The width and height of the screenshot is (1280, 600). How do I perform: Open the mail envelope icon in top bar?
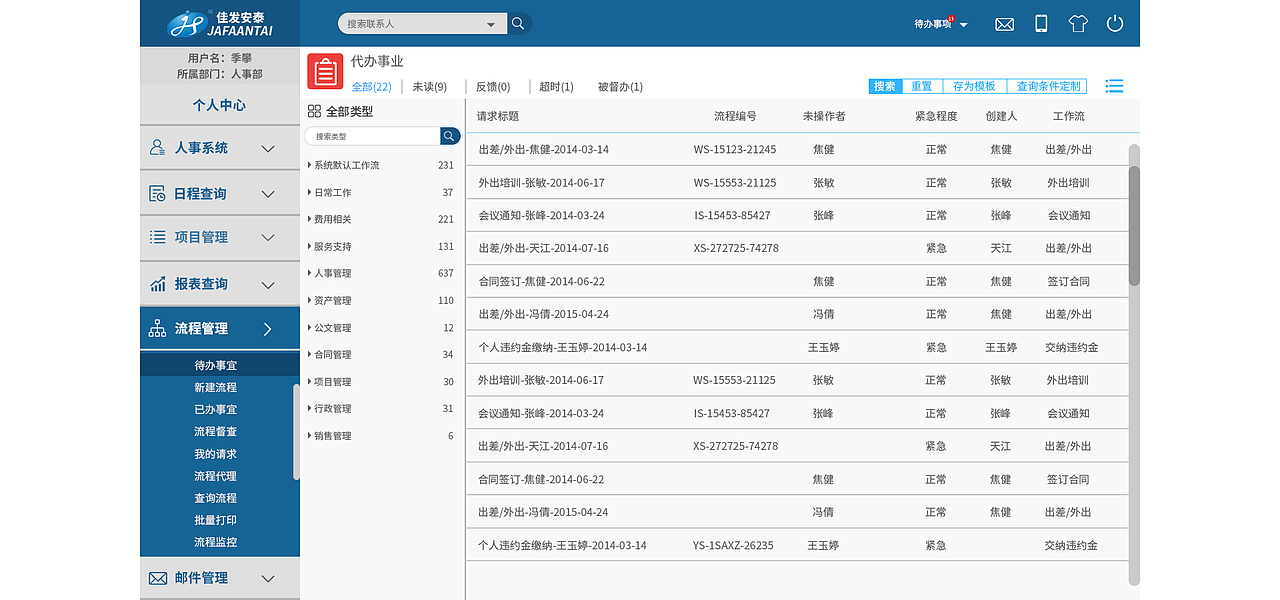coord(1004,23)
